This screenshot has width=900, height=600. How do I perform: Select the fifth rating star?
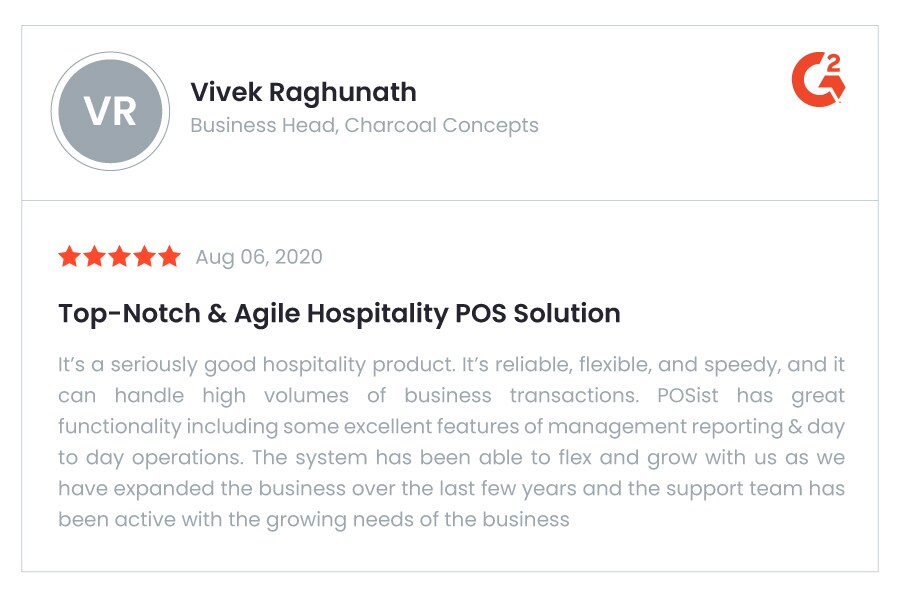click(x=169, y=257)
